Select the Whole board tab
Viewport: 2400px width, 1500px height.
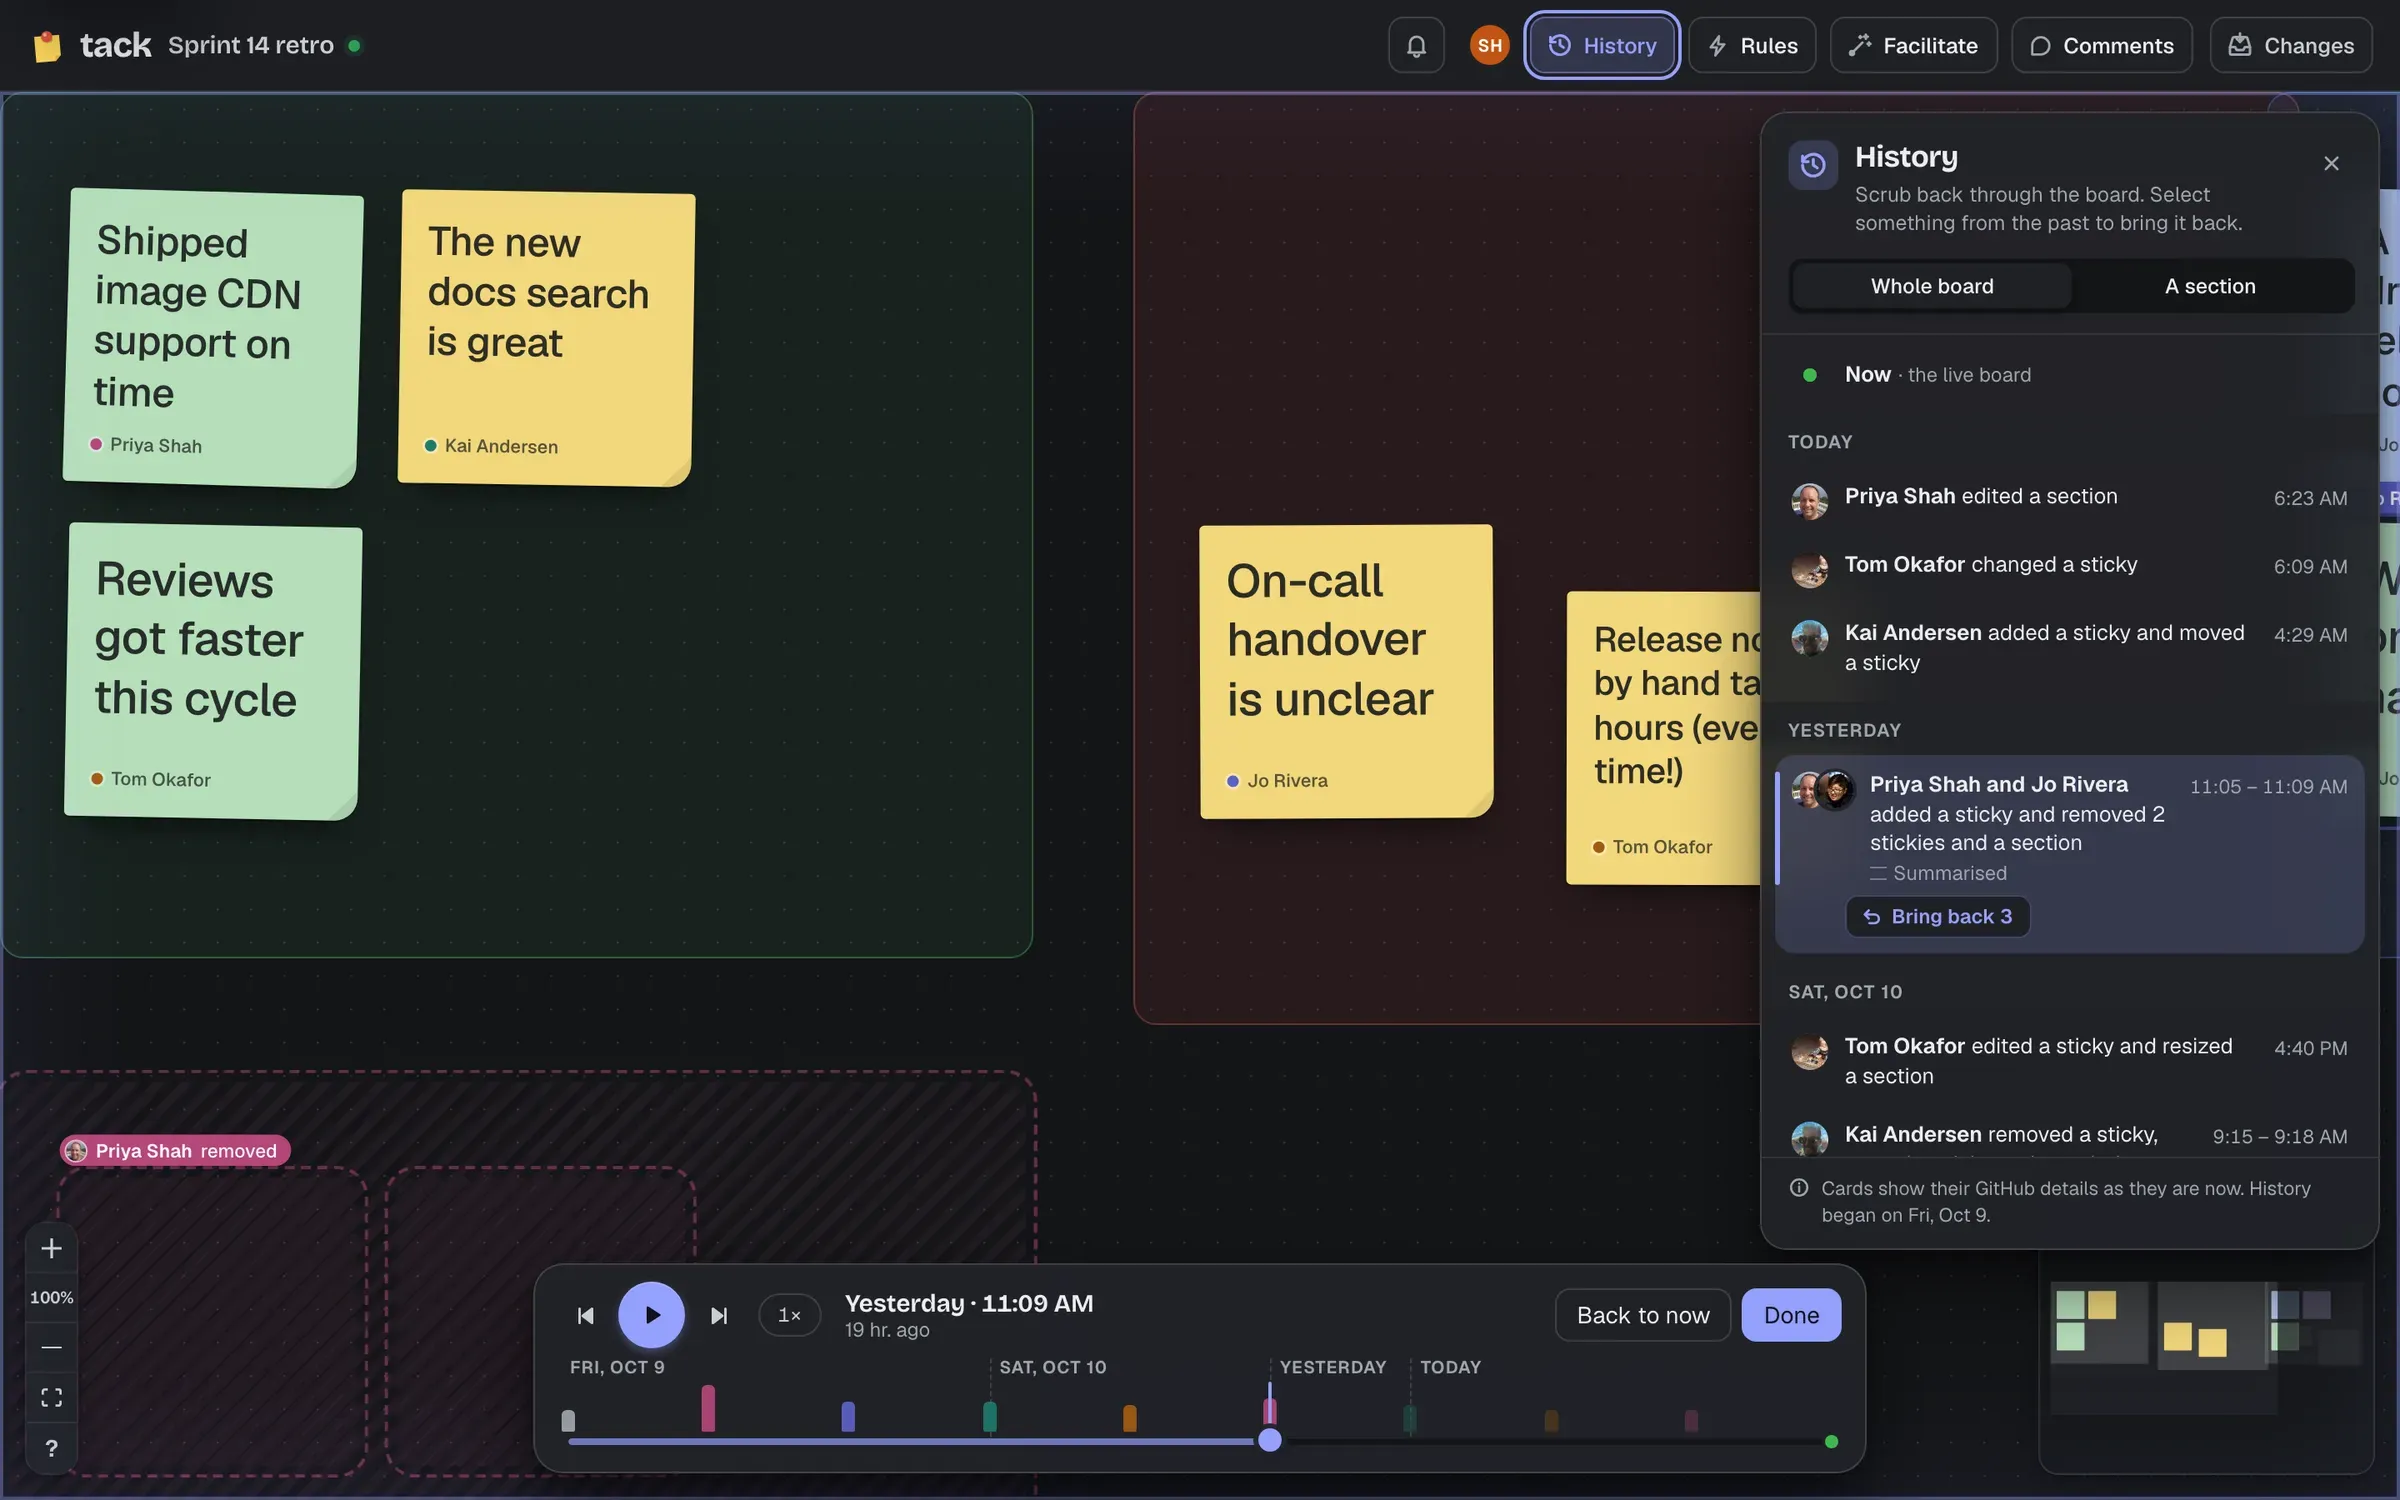click(1931, 286)
